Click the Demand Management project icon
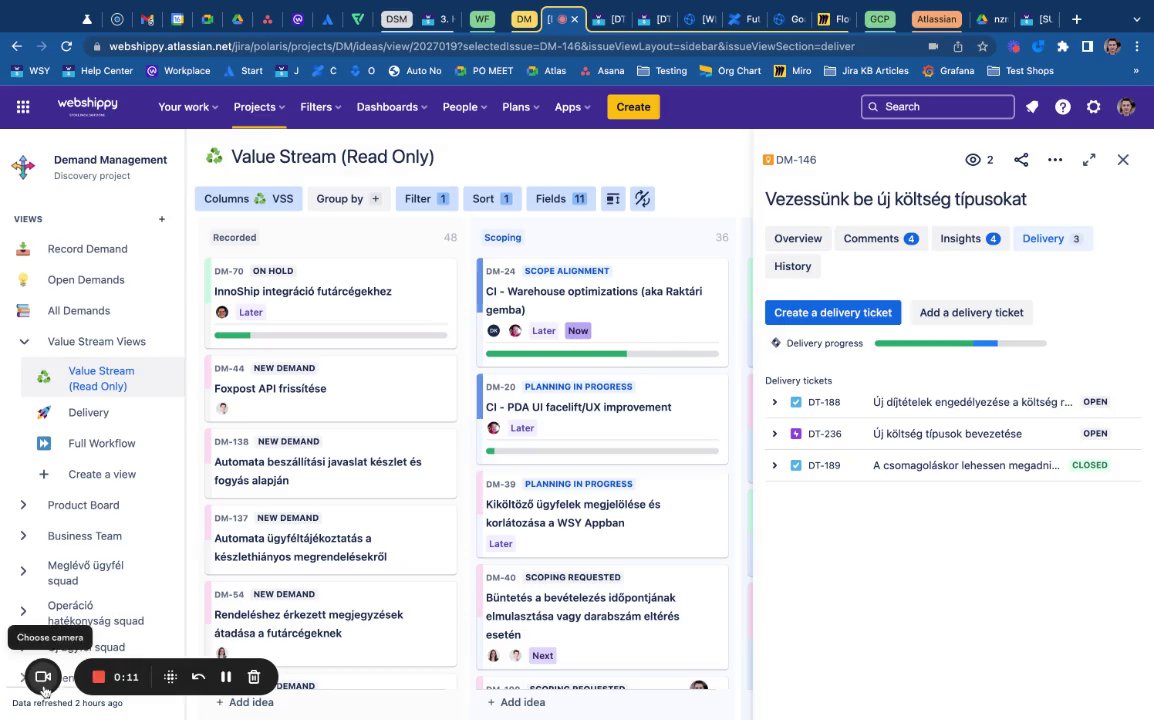The height and width of the screenshot is (720, 1154). tap(24, 167)
